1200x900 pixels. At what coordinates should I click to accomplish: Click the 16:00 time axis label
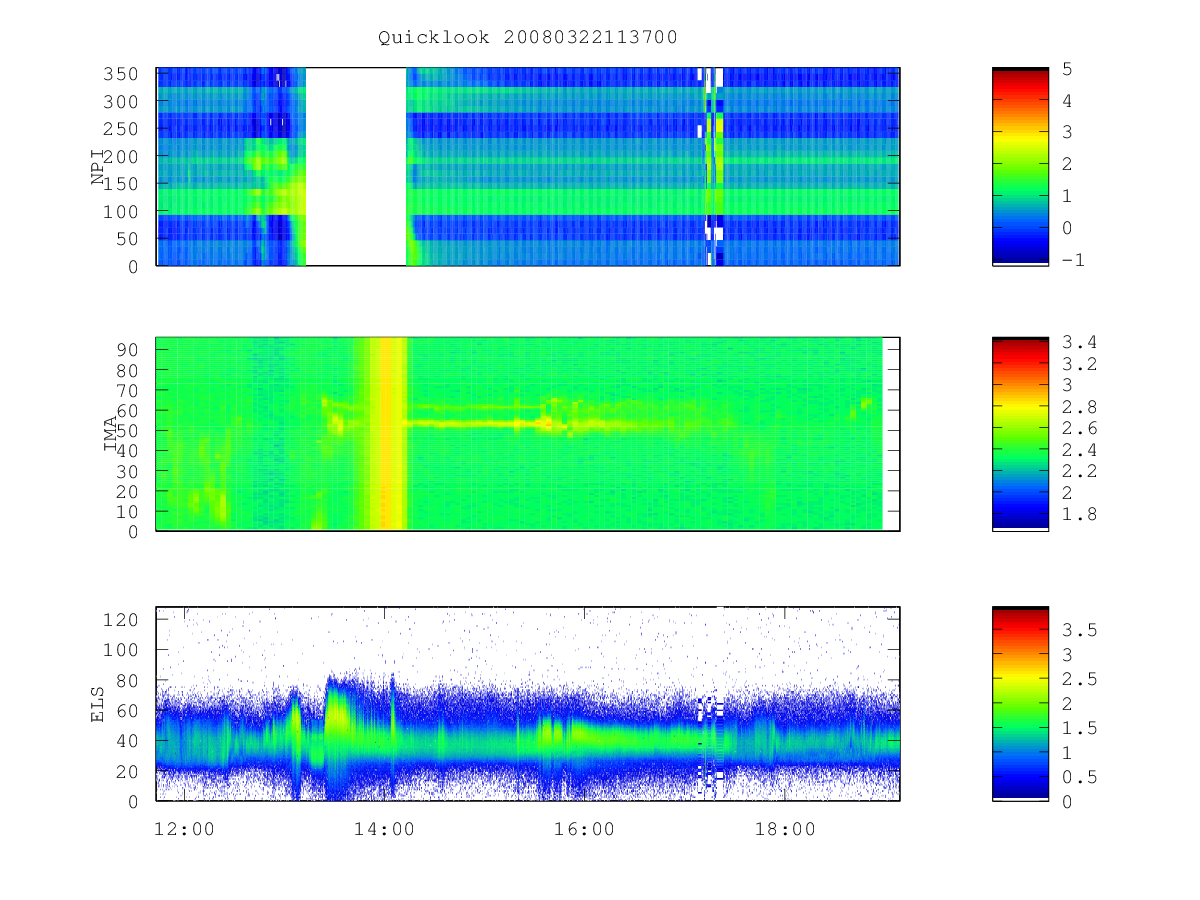coord(584,829)
